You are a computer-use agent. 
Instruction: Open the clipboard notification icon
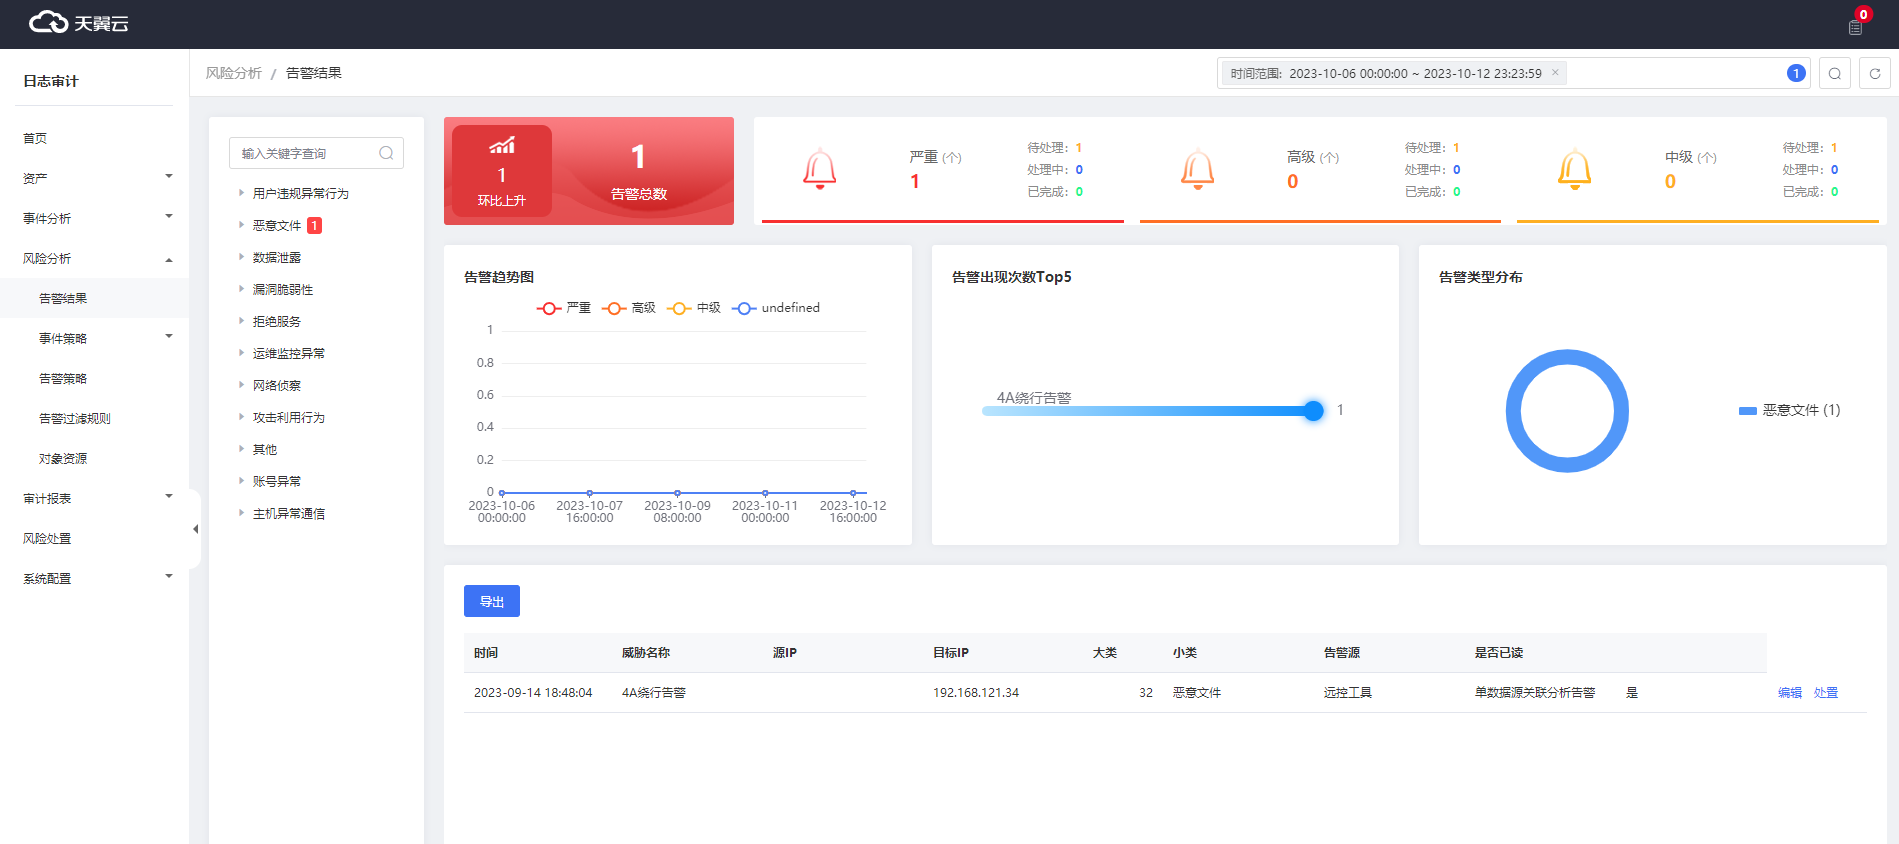click(1855, 27)
